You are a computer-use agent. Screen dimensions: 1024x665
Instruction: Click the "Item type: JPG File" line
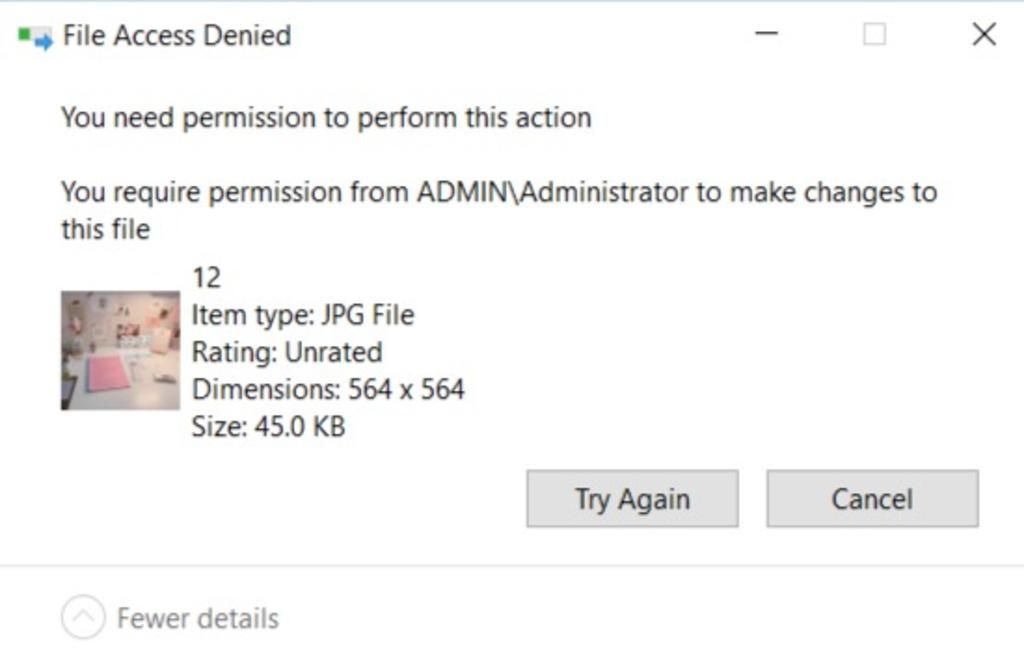point(302,315)
